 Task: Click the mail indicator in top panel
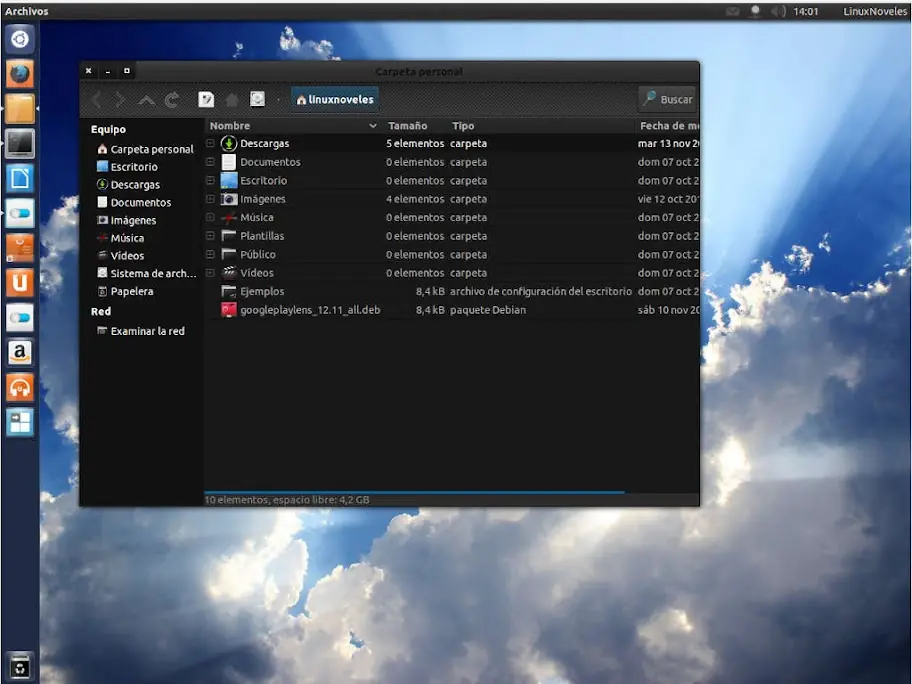click(x=733, y=11)
